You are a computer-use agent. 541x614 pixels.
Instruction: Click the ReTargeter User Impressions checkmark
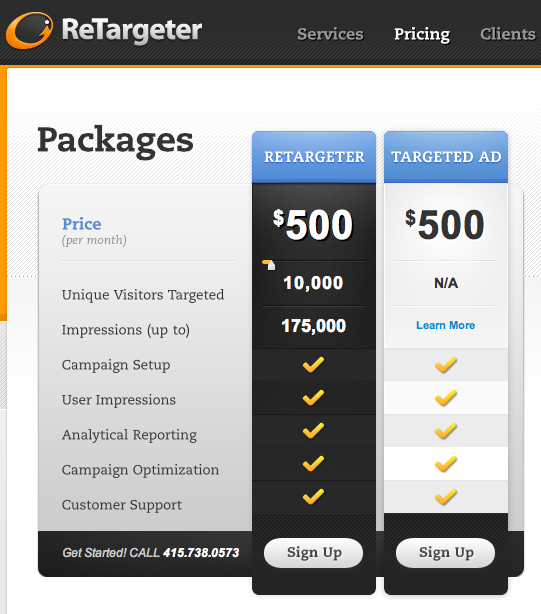point(314,397)
